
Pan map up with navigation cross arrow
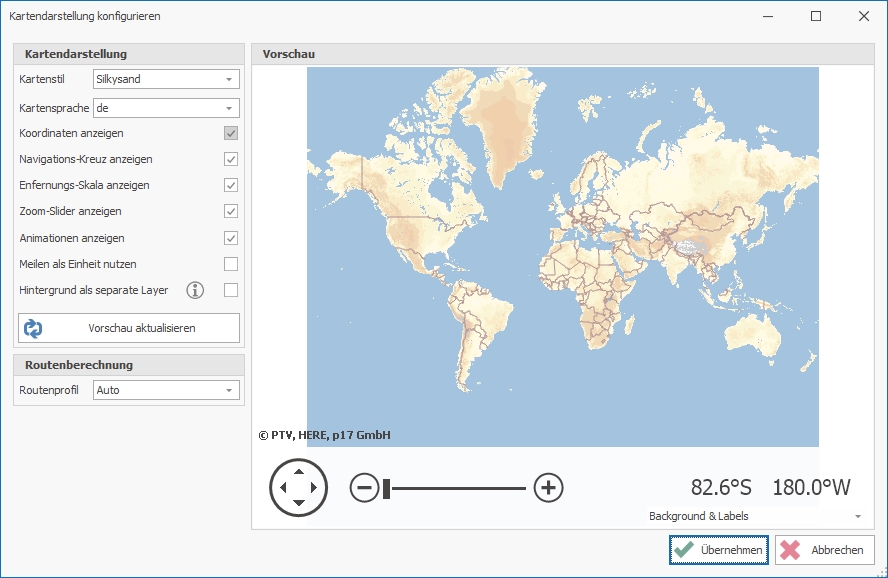pyautogui.click(x=299, y=472)
